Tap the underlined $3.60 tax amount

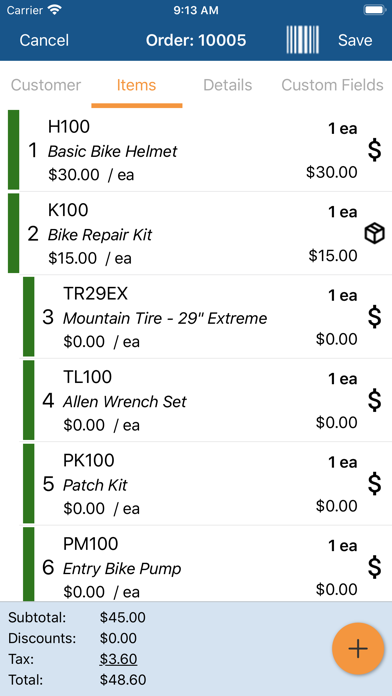tap(118, 659)
